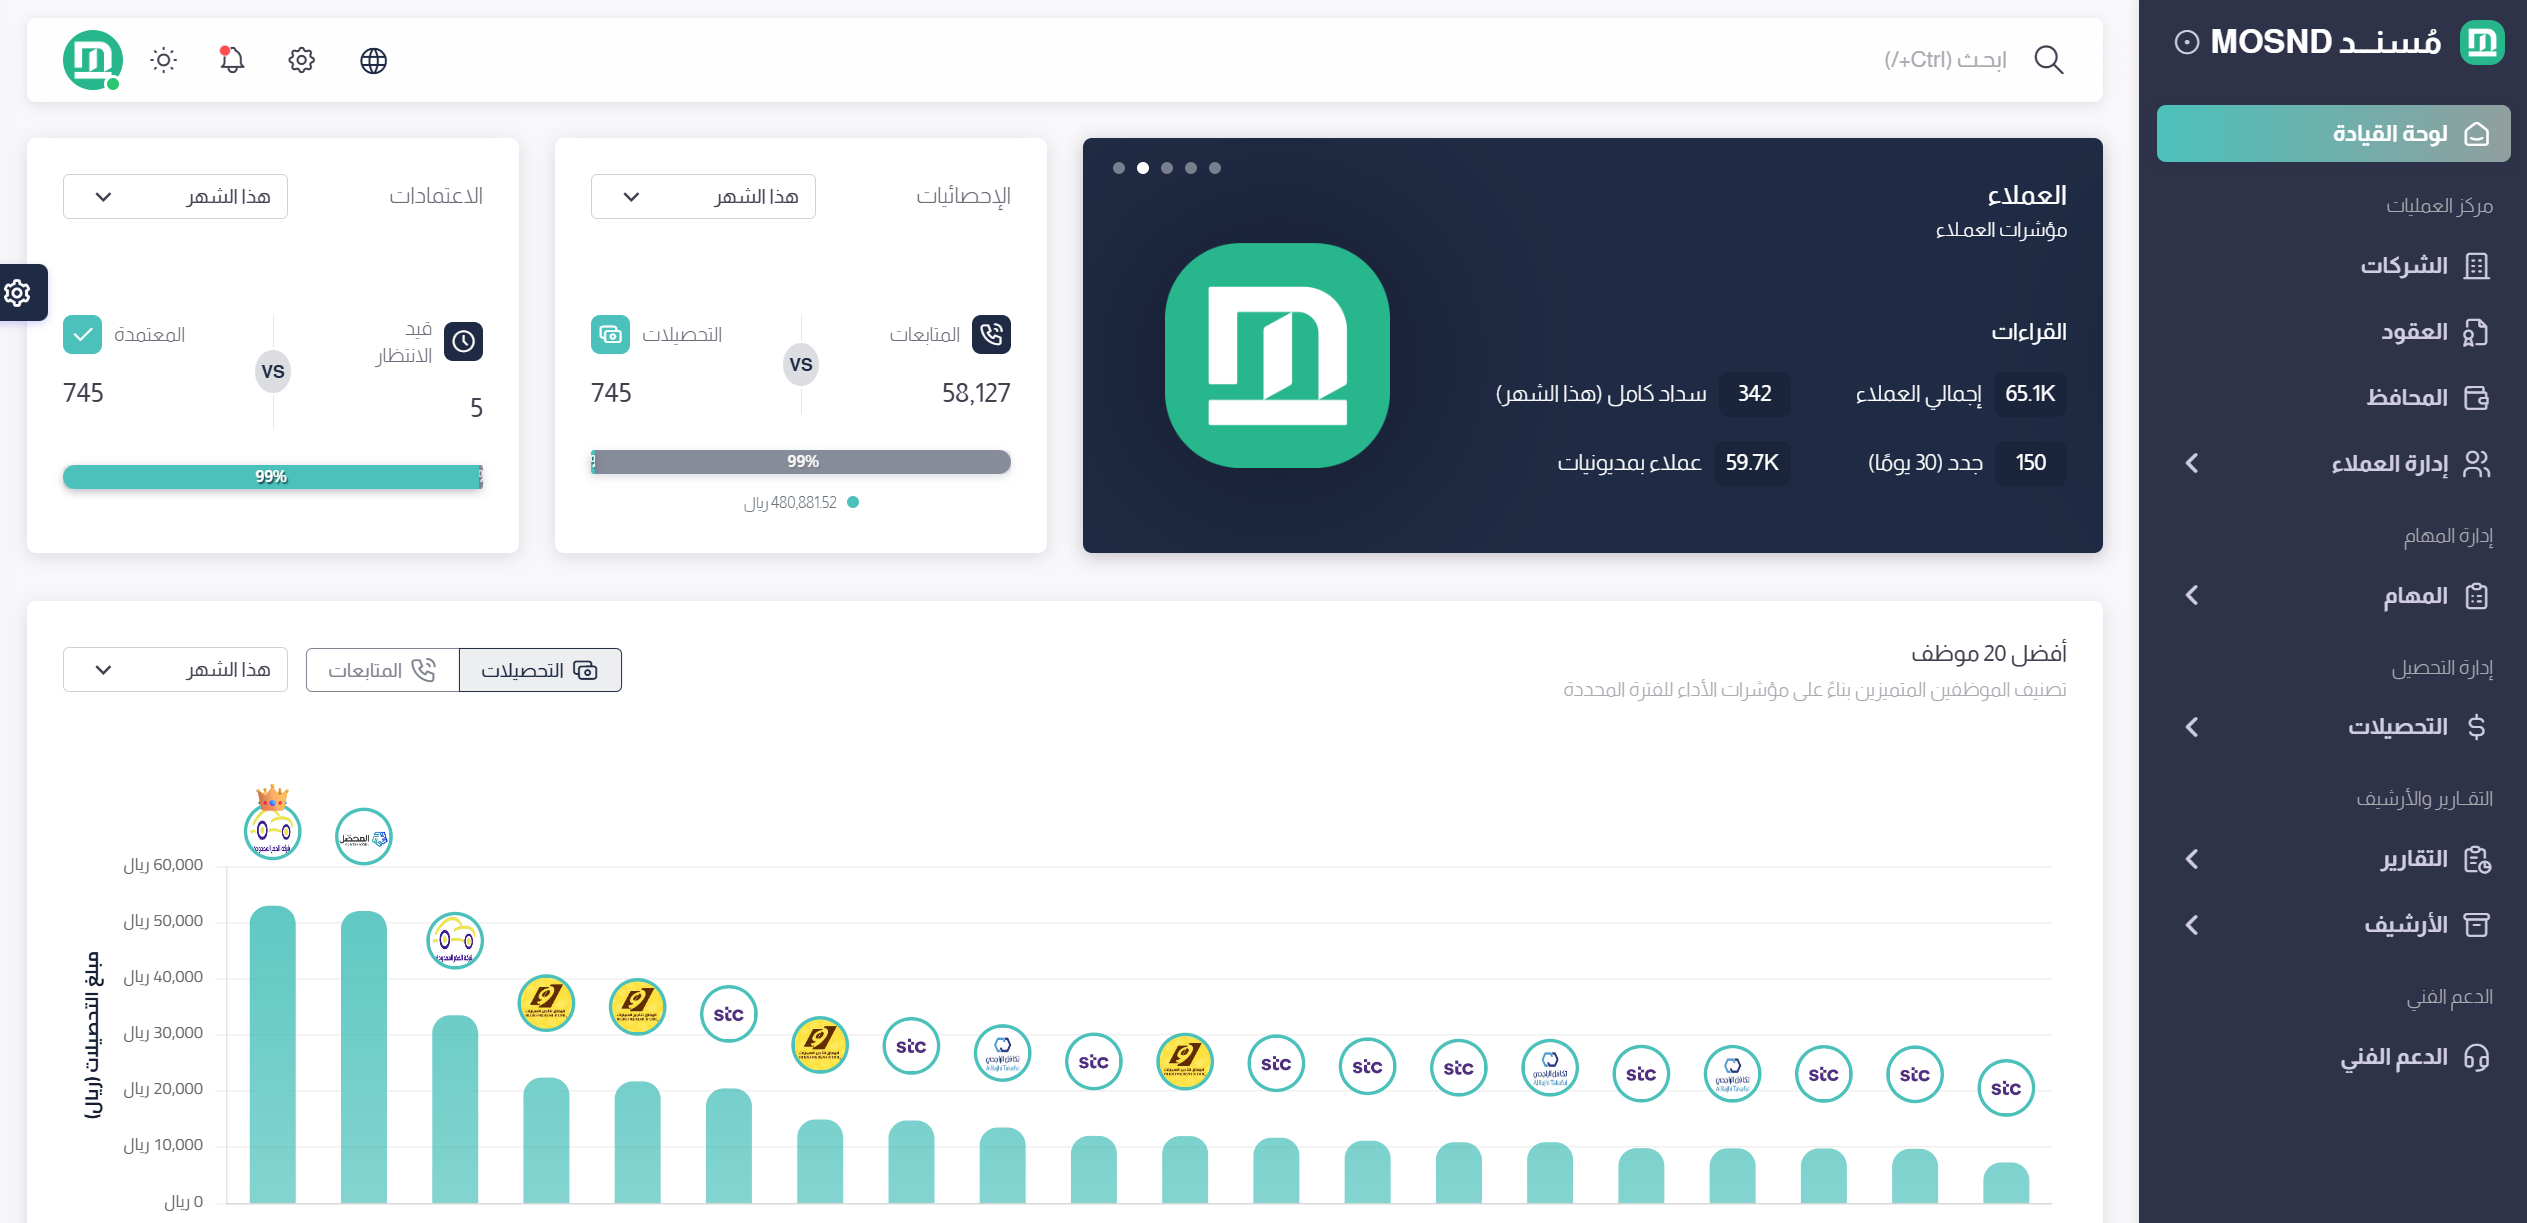Image resolution: width=2527 pixels, height=1223 pixels.
Task: Click the tallest chart bar of top employee
Action: coord(272,1054)
